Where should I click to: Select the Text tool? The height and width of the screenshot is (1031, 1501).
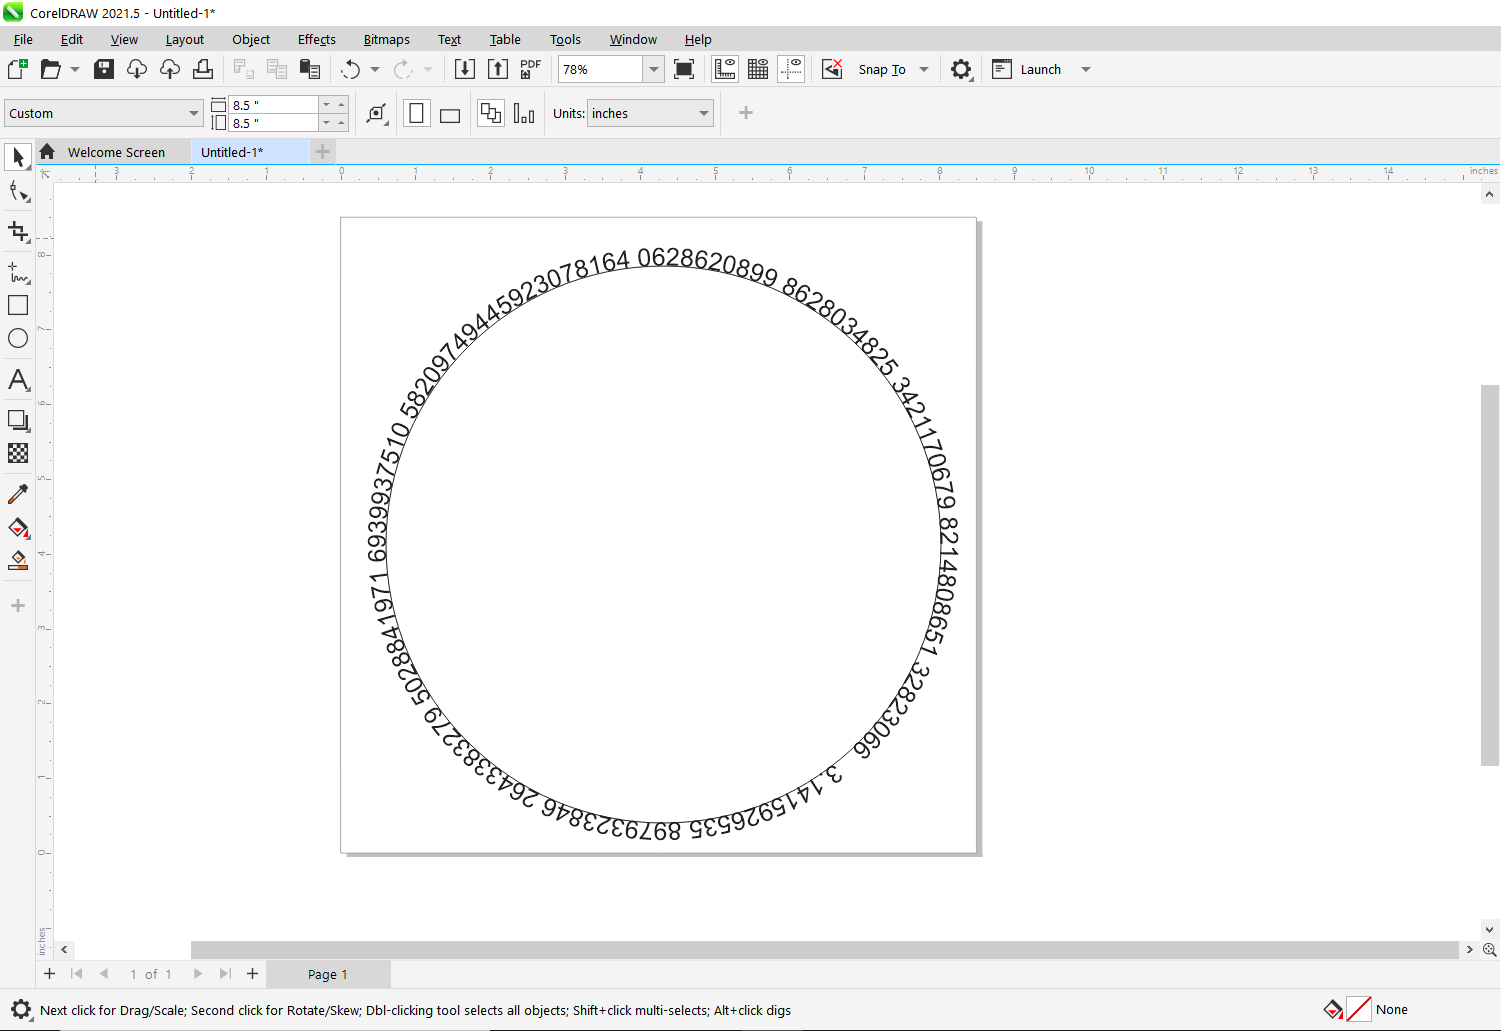click(x=18, y=380)
